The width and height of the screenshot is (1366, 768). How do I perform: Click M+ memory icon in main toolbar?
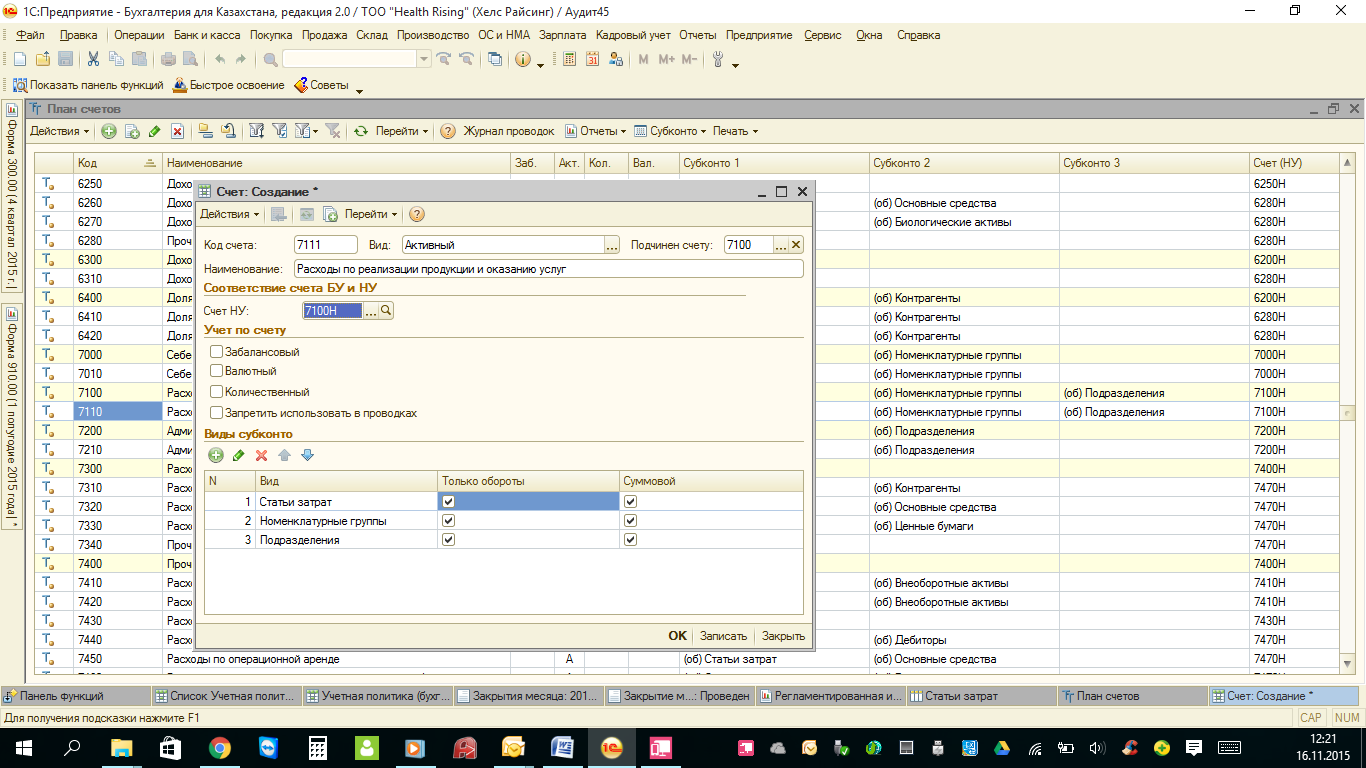click(667, 59)
